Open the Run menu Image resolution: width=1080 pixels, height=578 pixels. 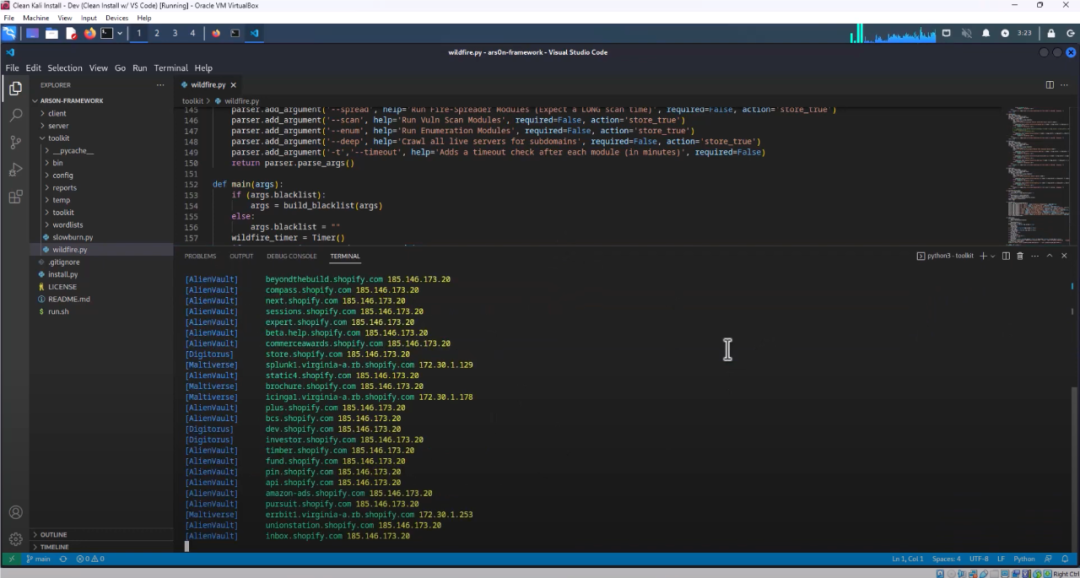pyautogui.click(x=140, y=68)
